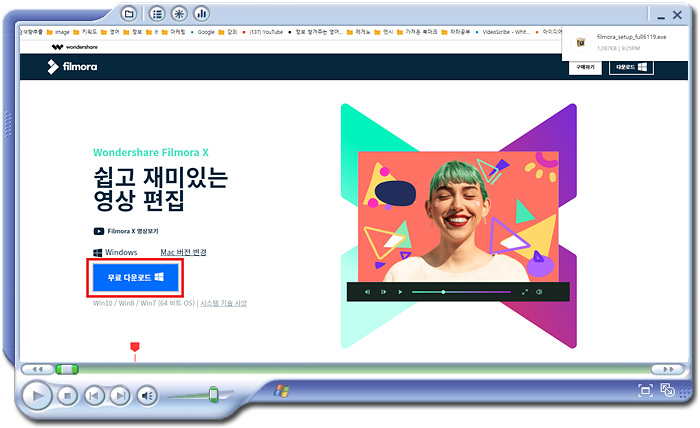
Task: Open the VideoScribe bookmark
Action: [x=502, y=32]
